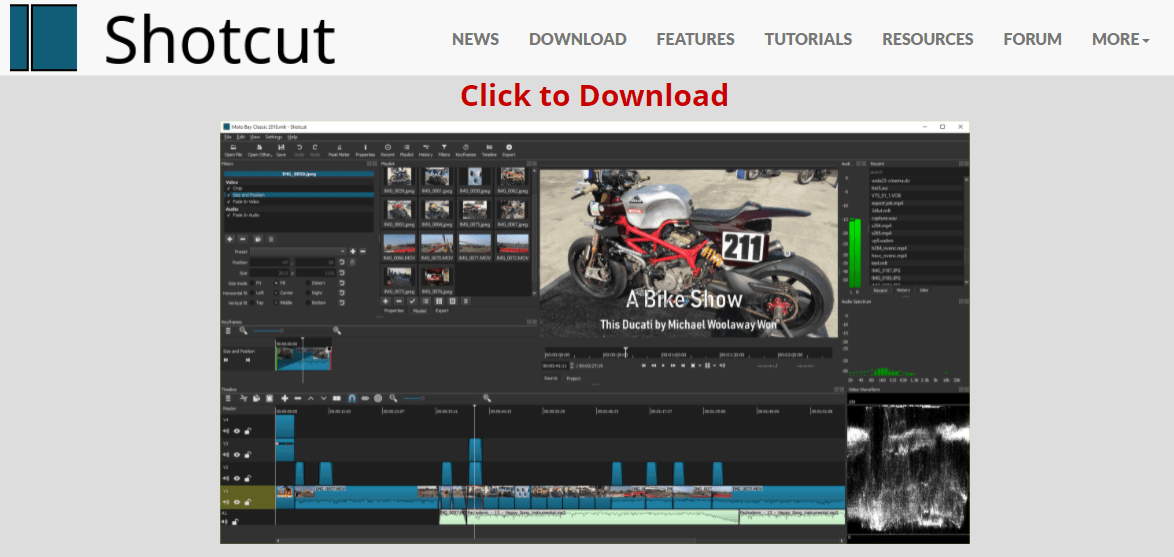Viewport: 1174px width, 557px height.
Task: Open the Keyframes panel hamburger menu
Action: click(x=228, y=330)
